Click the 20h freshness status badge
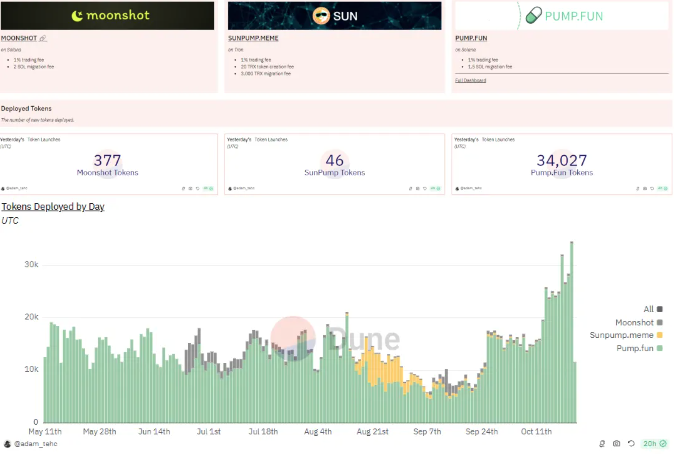Screen dimensions: 674x454 [655, 444]
